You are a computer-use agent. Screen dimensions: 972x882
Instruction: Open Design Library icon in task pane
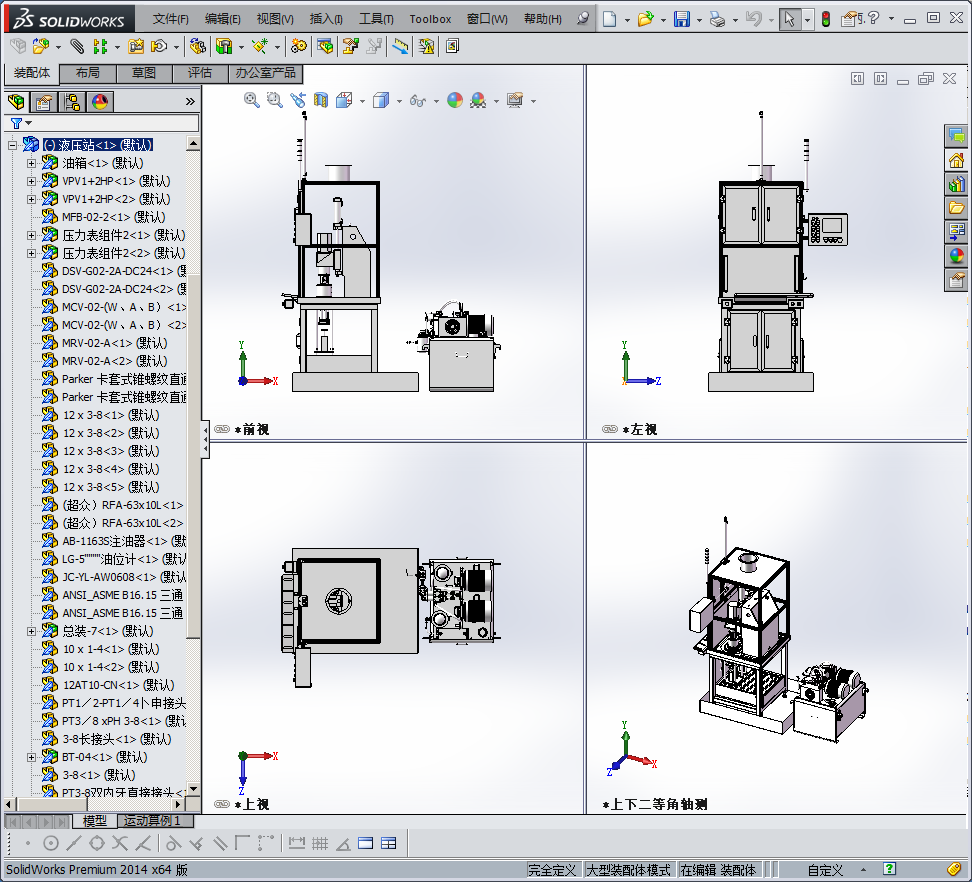point(957,184)
